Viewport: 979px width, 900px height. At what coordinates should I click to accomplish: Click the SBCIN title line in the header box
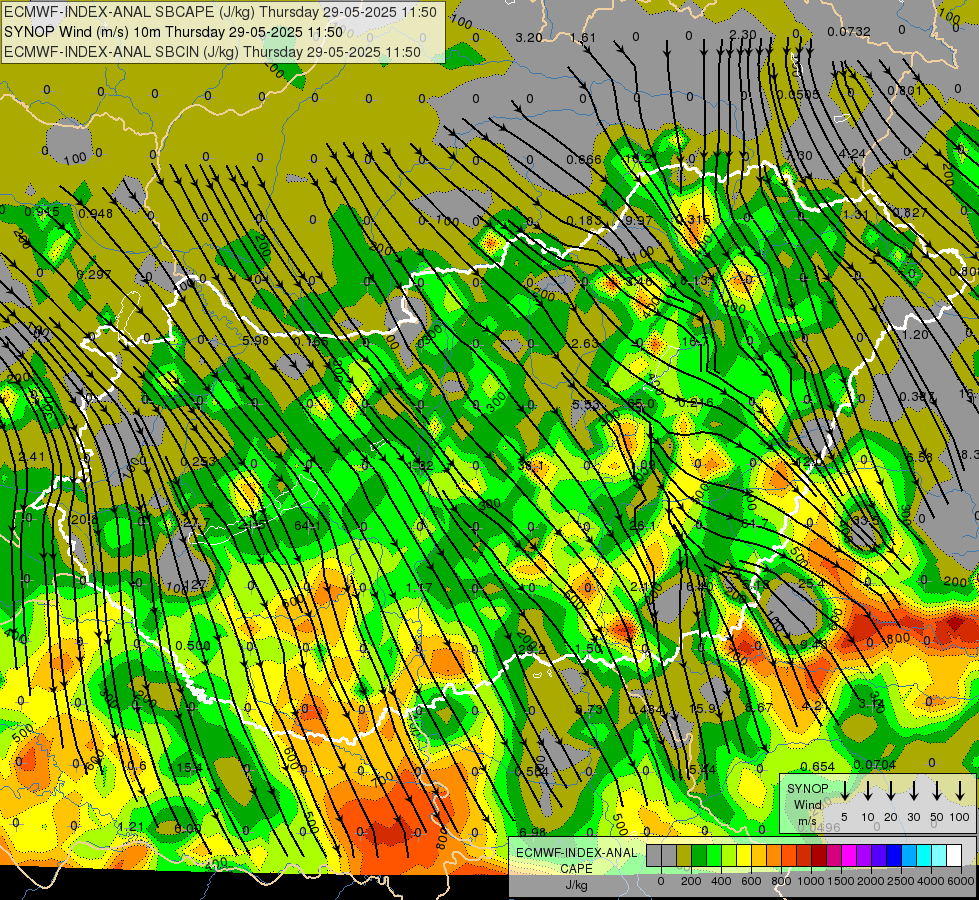tap(212, 52)
